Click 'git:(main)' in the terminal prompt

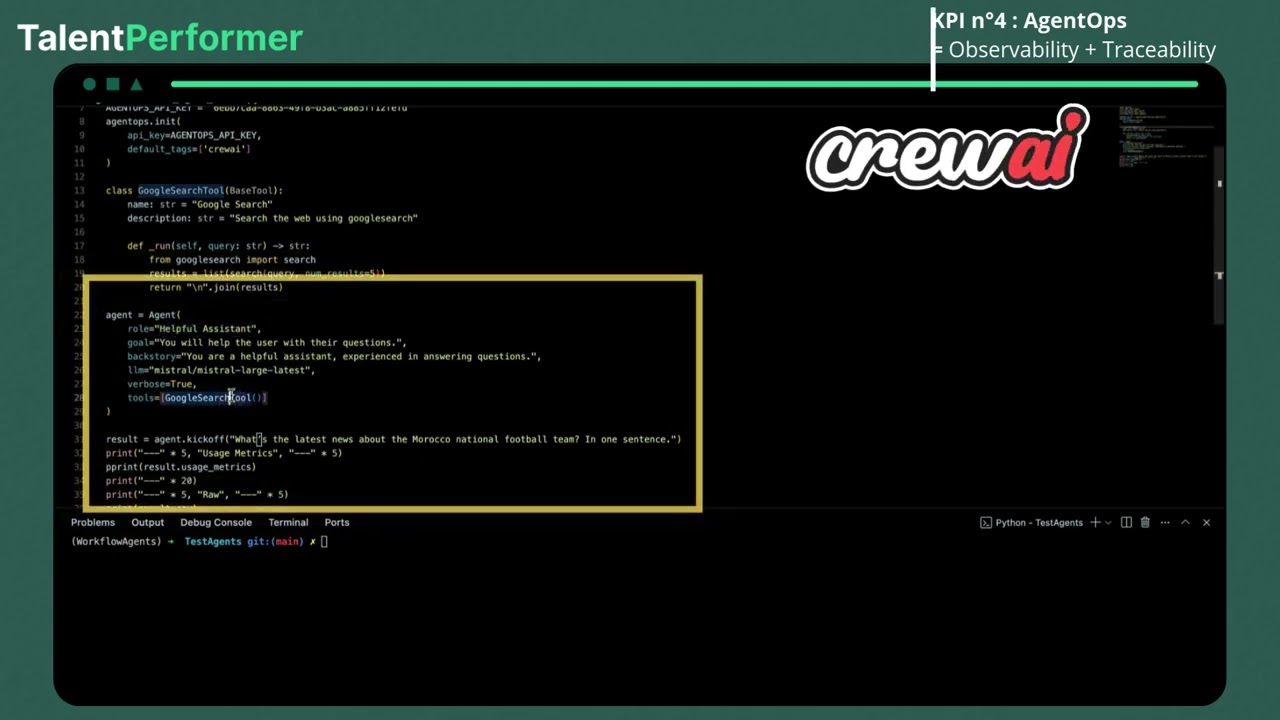click(x=275, y=541)
